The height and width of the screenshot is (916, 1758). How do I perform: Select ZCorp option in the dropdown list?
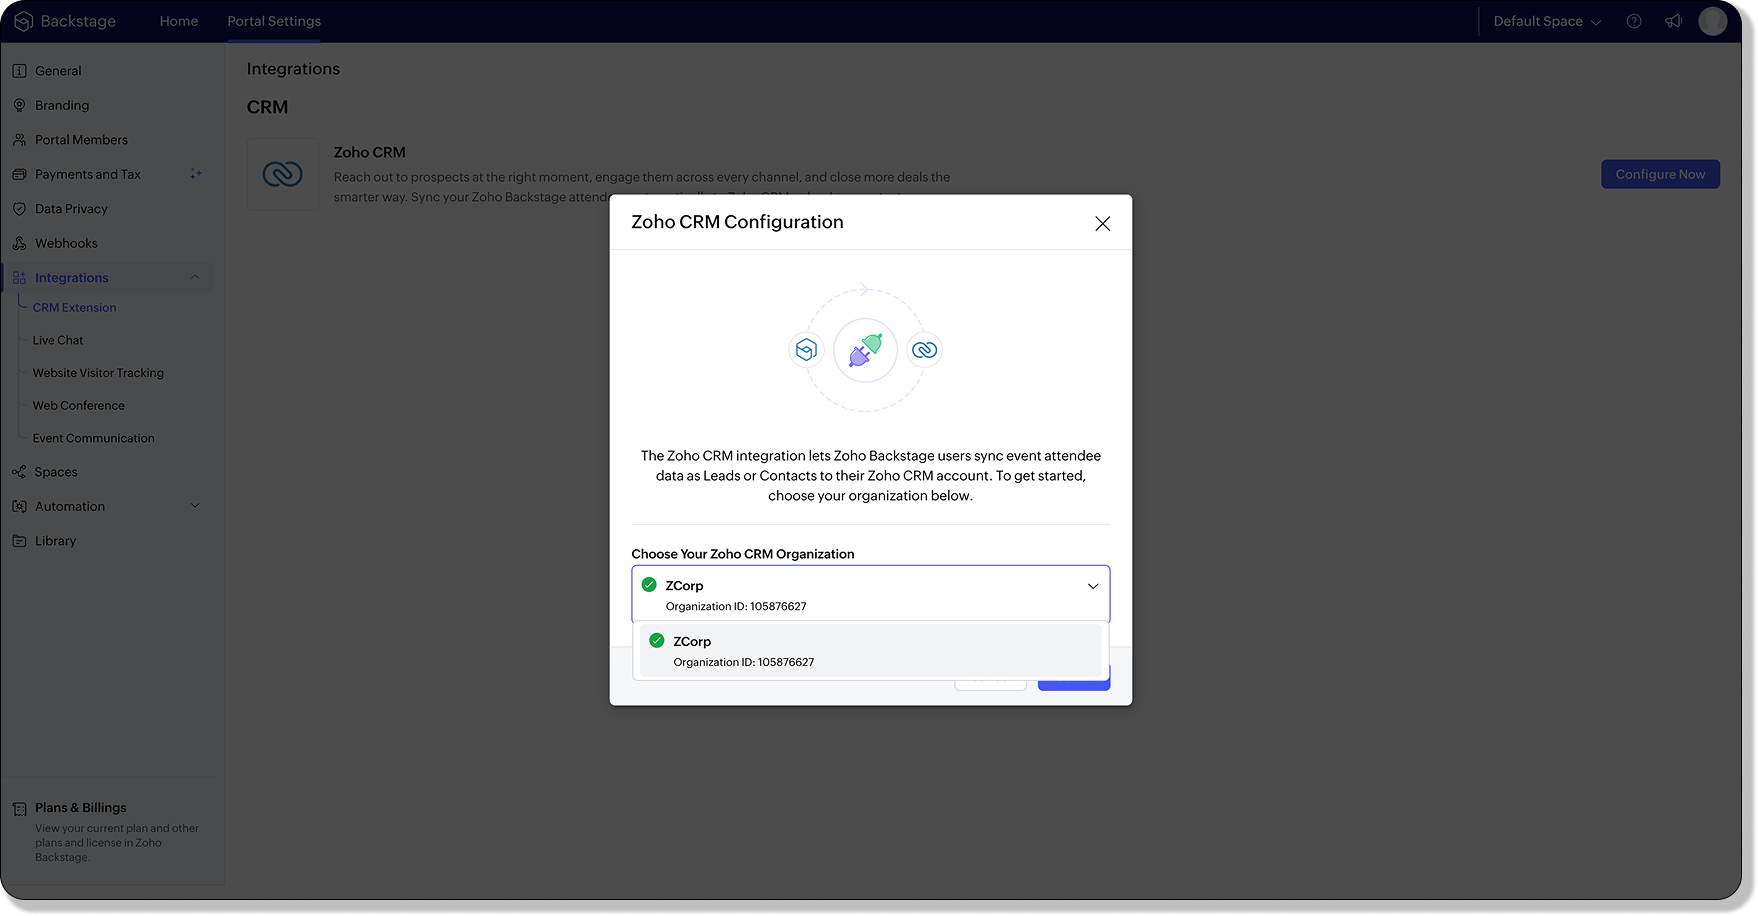click(x=870, y=651)
